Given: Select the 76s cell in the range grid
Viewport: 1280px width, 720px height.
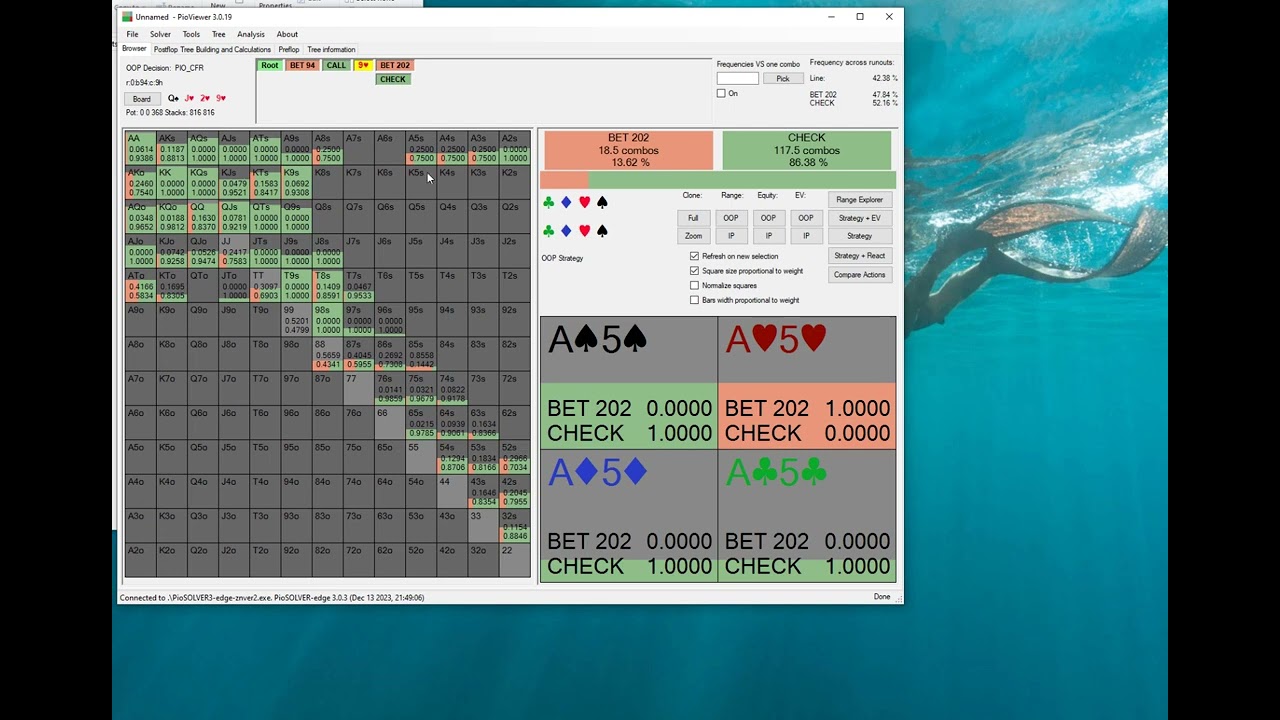Looking at the screenshot, I should [x=389, y=389].
